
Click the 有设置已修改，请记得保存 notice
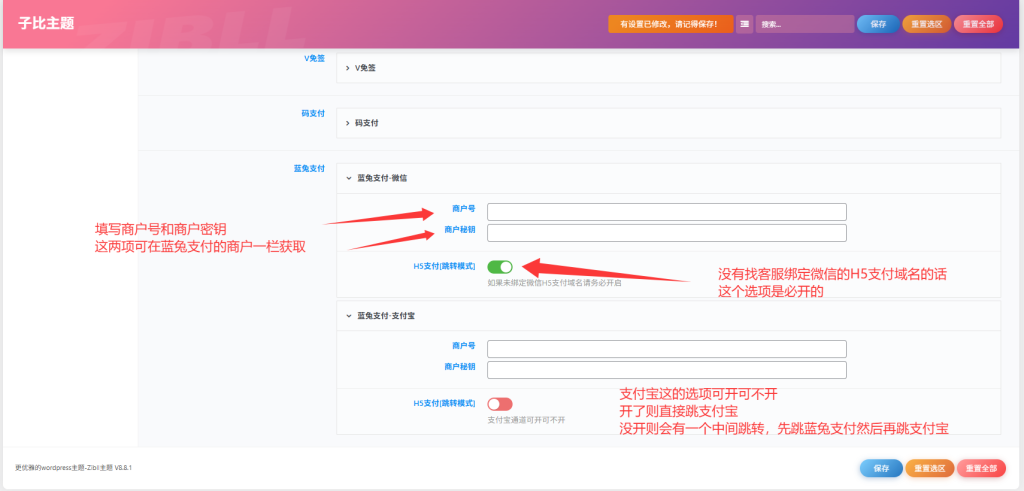point(671,24)
